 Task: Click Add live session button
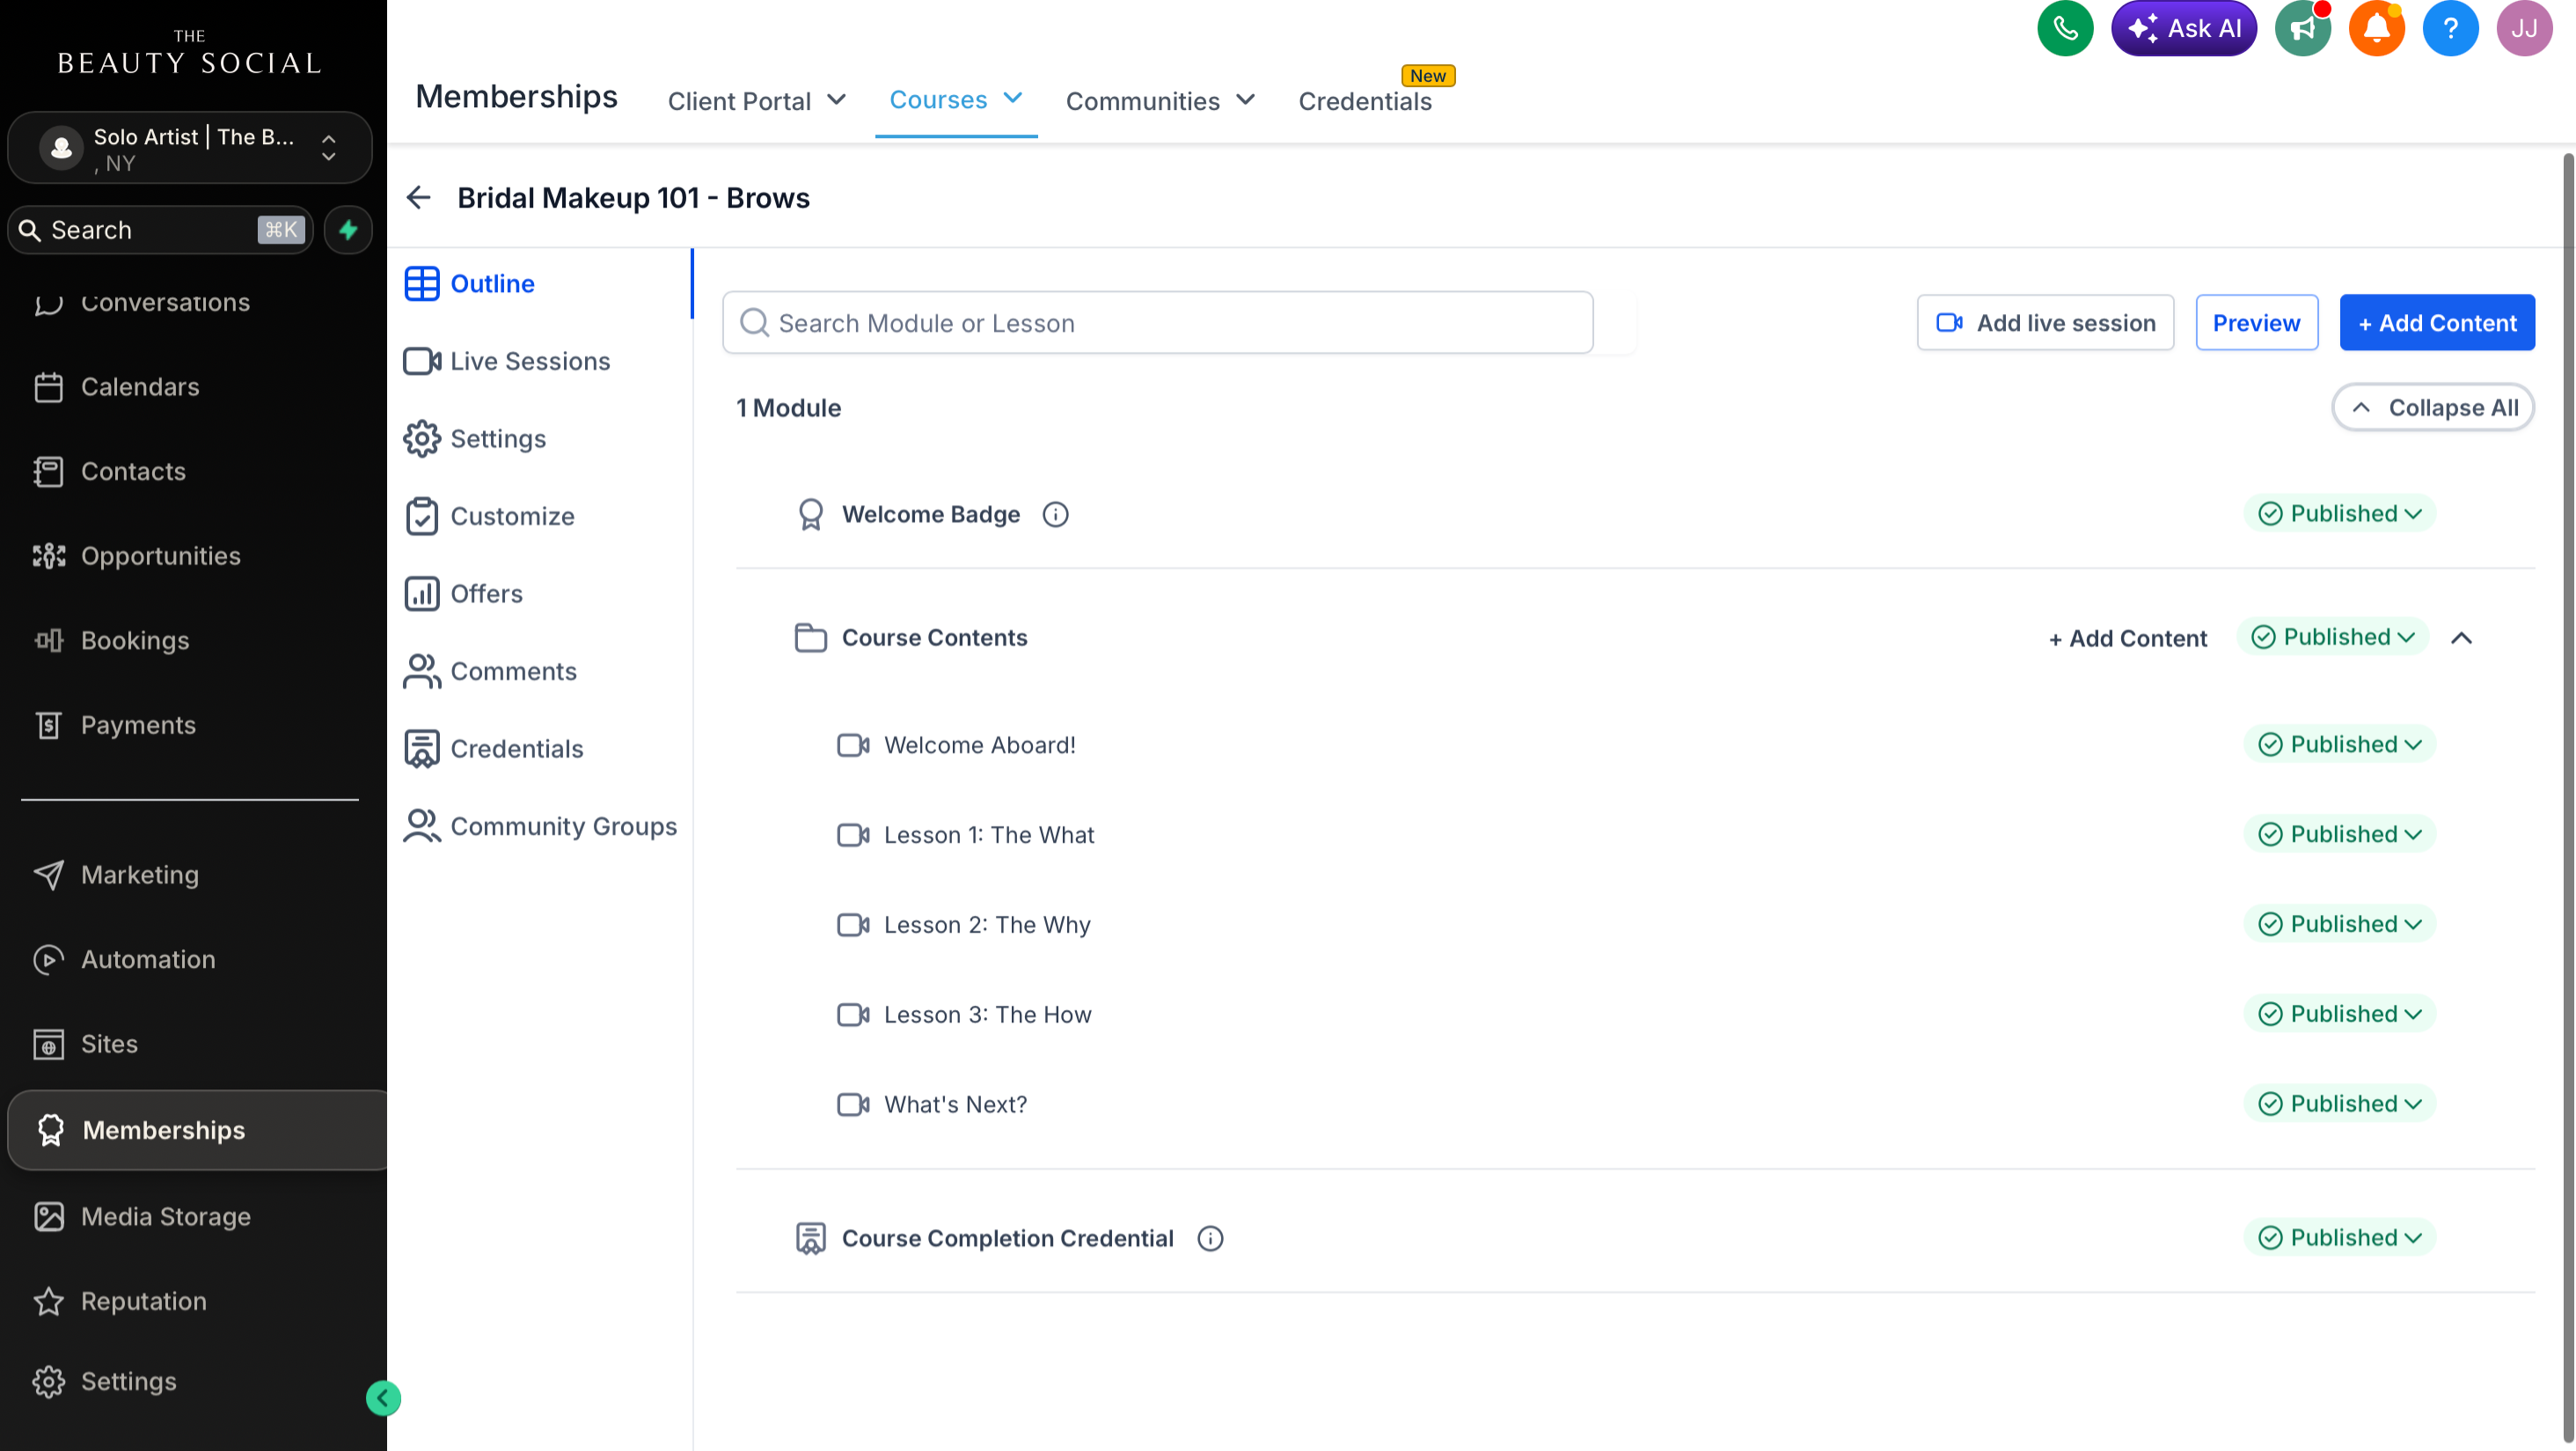[x=2045, y=323]
